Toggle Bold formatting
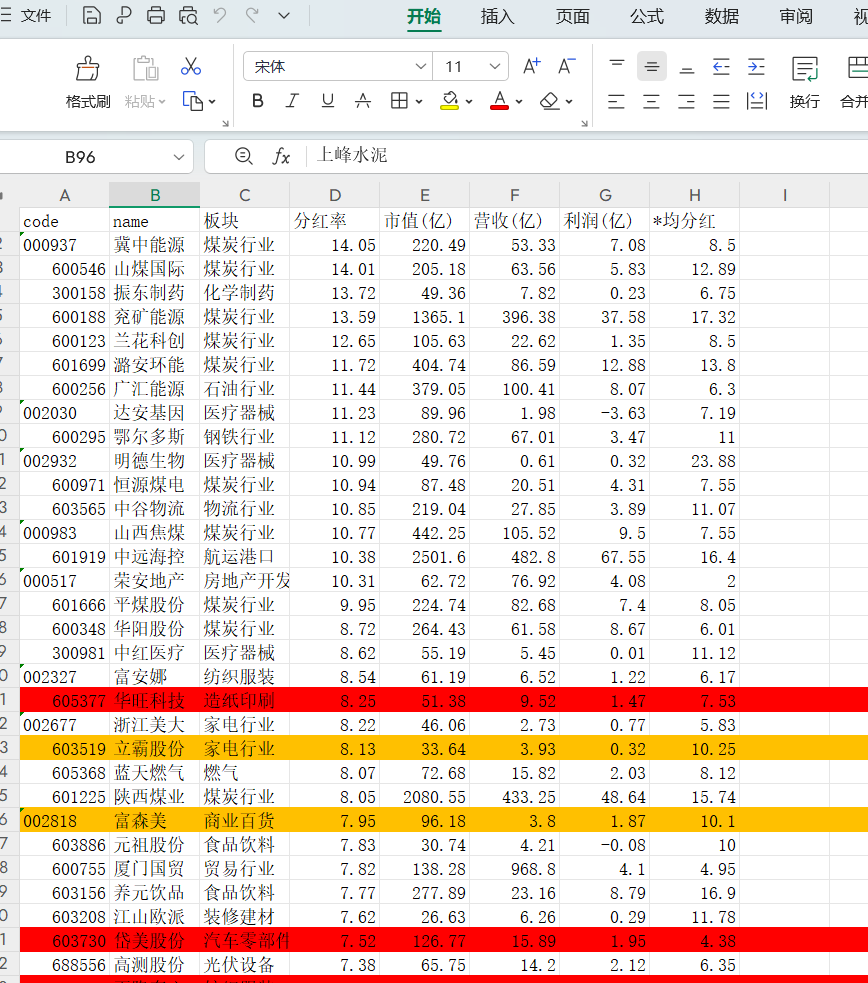This screenshot has height=983, width=868. (258, 101)
